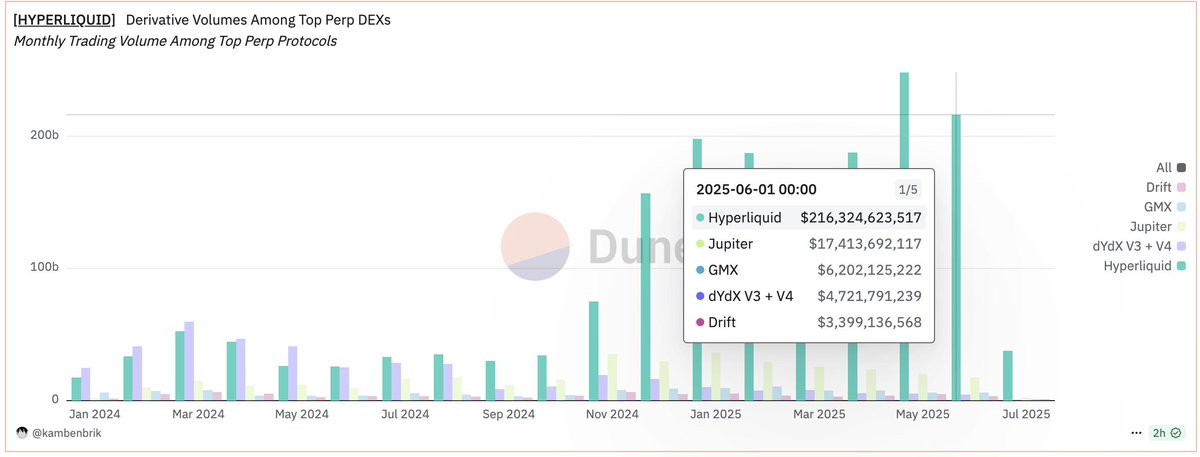The image size is (1200, 457).
Task: Click the May 2025 x-axis label
Action: coord(922,413)
